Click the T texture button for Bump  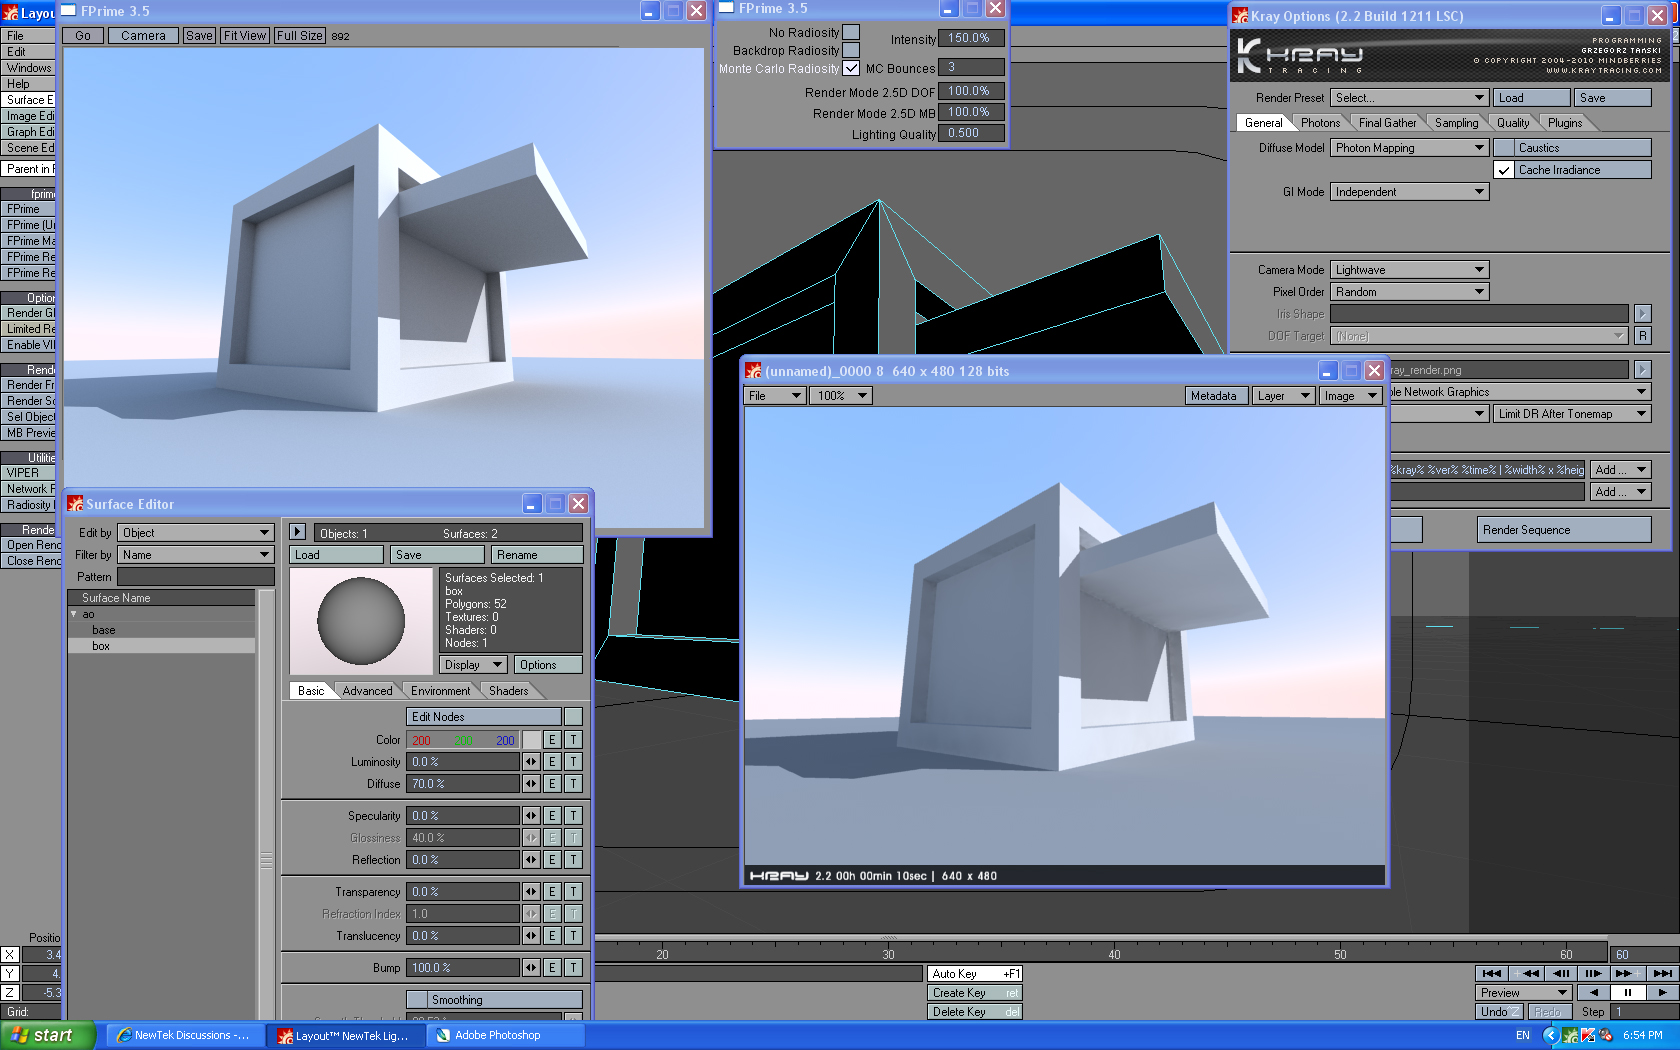point(573,968)
